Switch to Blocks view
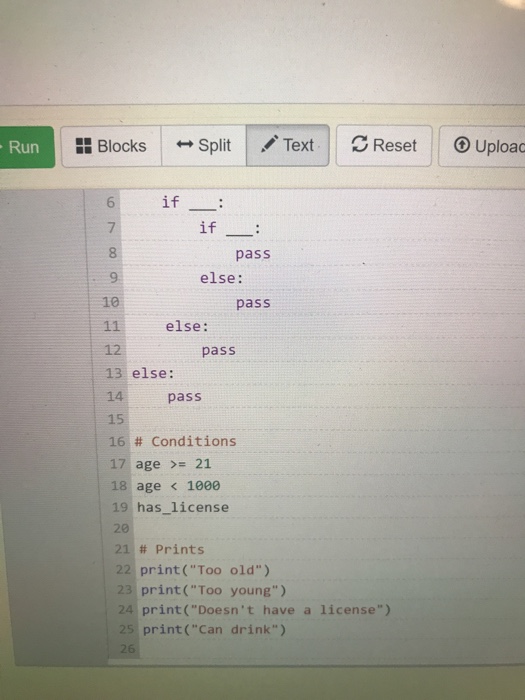 click(111, 146)
